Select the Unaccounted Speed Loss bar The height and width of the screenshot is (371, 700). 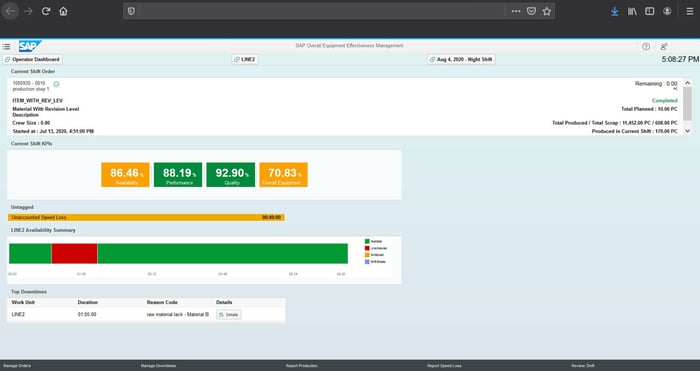(x=146, y=217)
